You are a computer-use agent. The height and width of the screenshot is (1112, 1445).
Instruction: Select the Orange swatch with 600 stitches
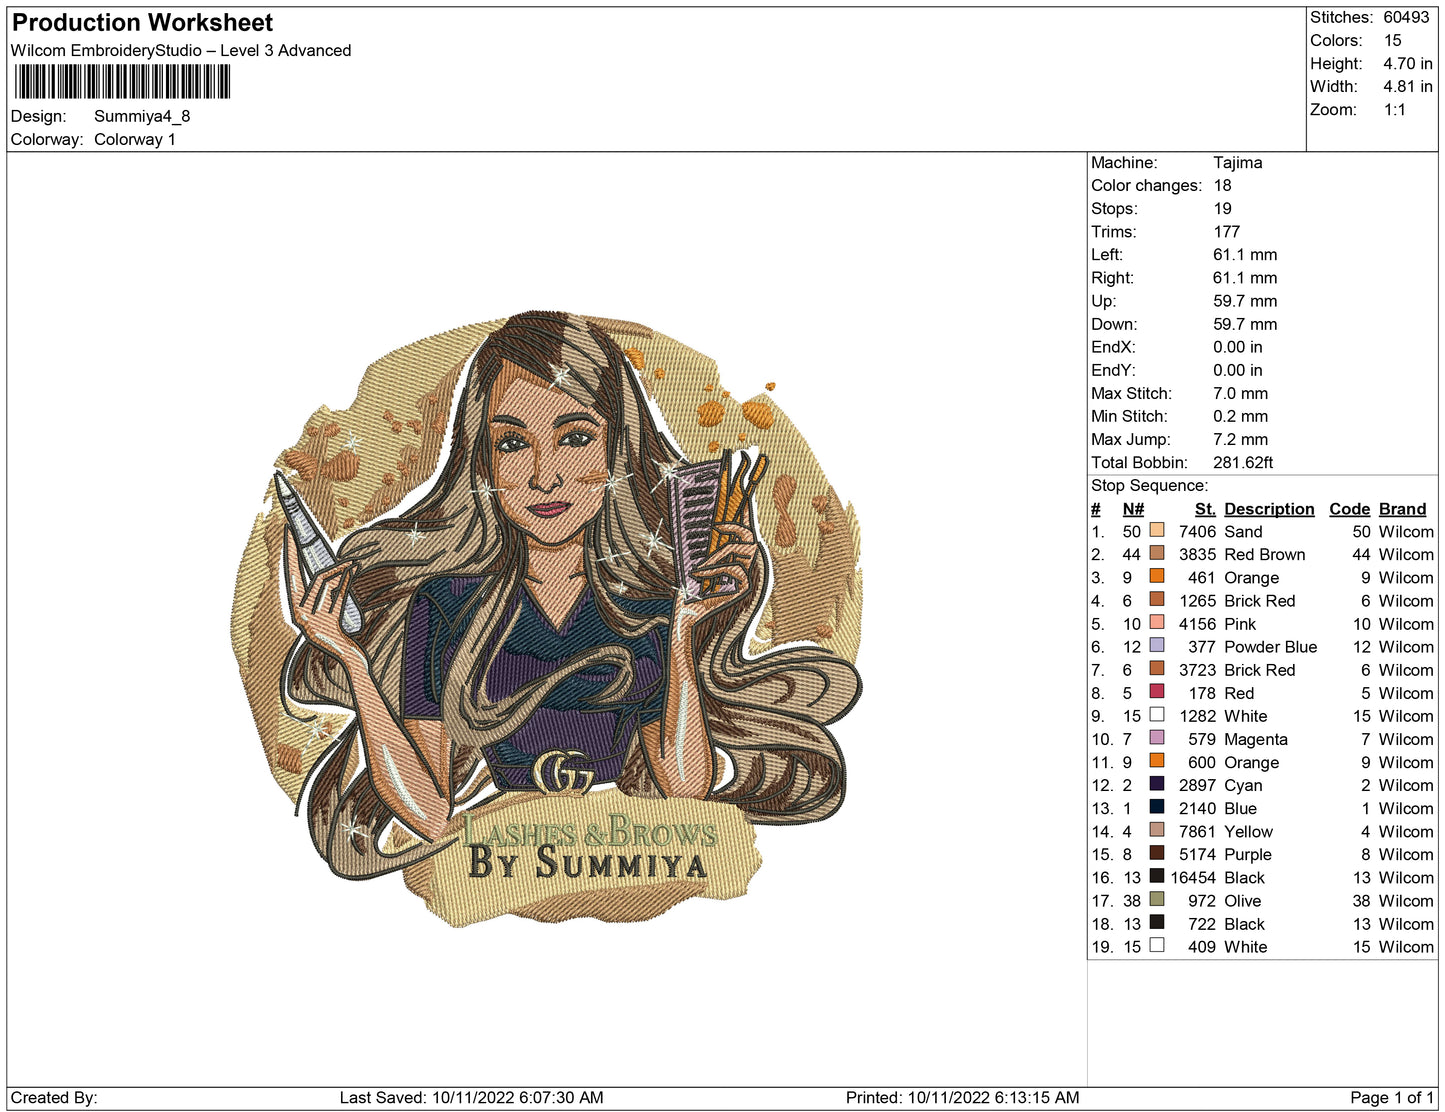click(x=1157, y=760)
